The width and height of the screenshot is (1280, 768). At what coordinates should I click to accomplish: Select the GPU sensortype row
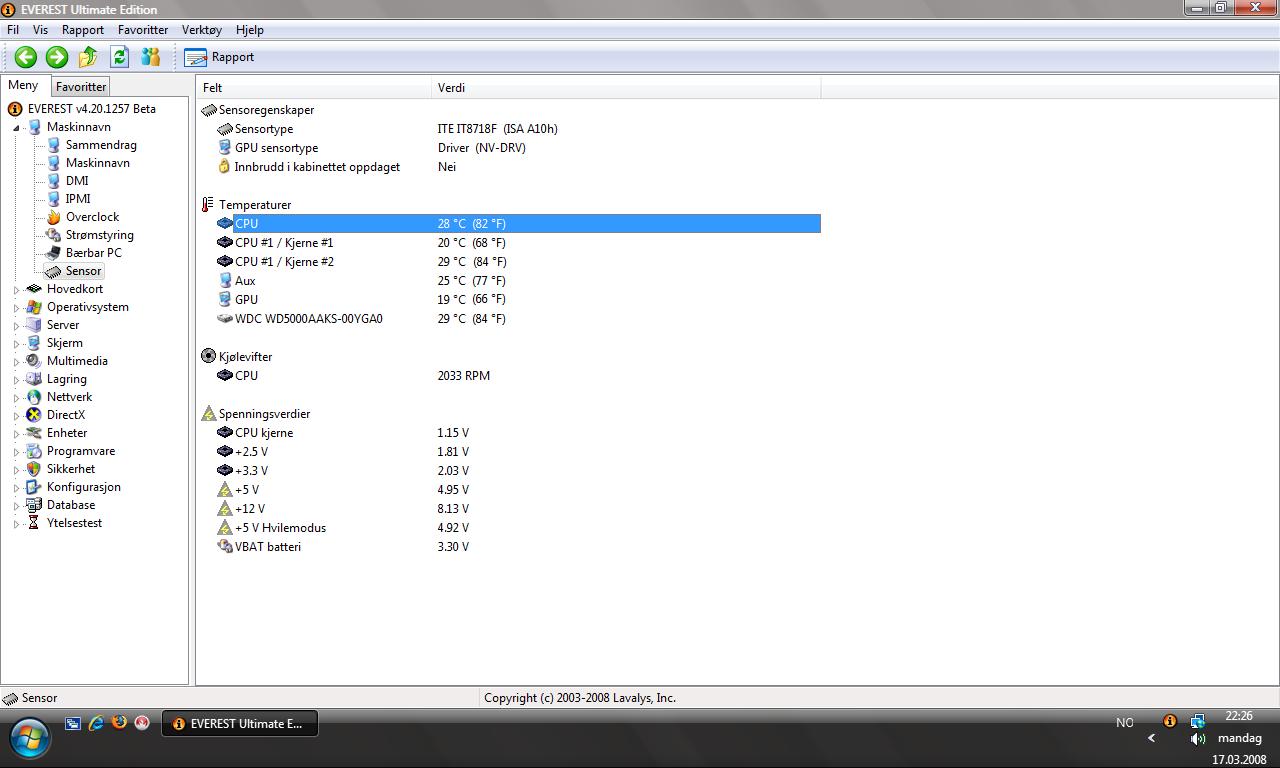[509, 148]
